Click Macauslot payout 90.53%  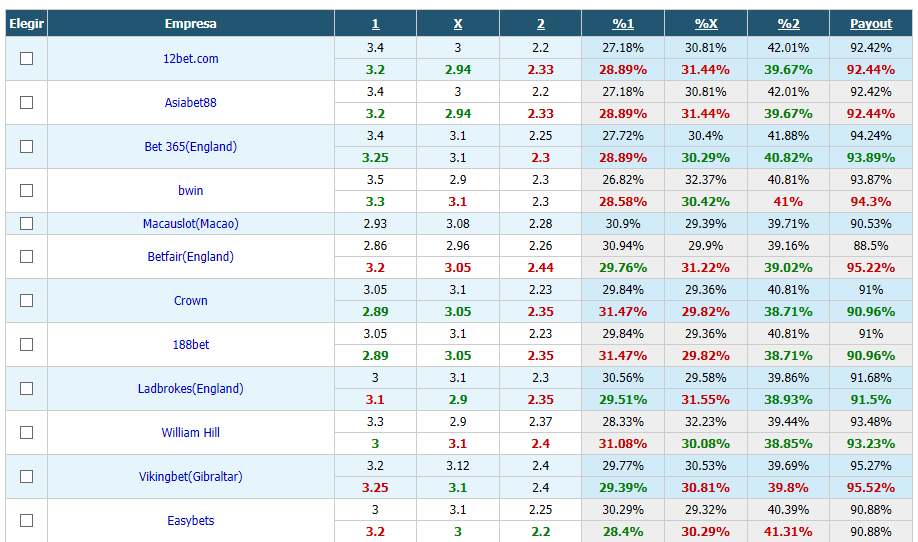[x=871, y=224]
